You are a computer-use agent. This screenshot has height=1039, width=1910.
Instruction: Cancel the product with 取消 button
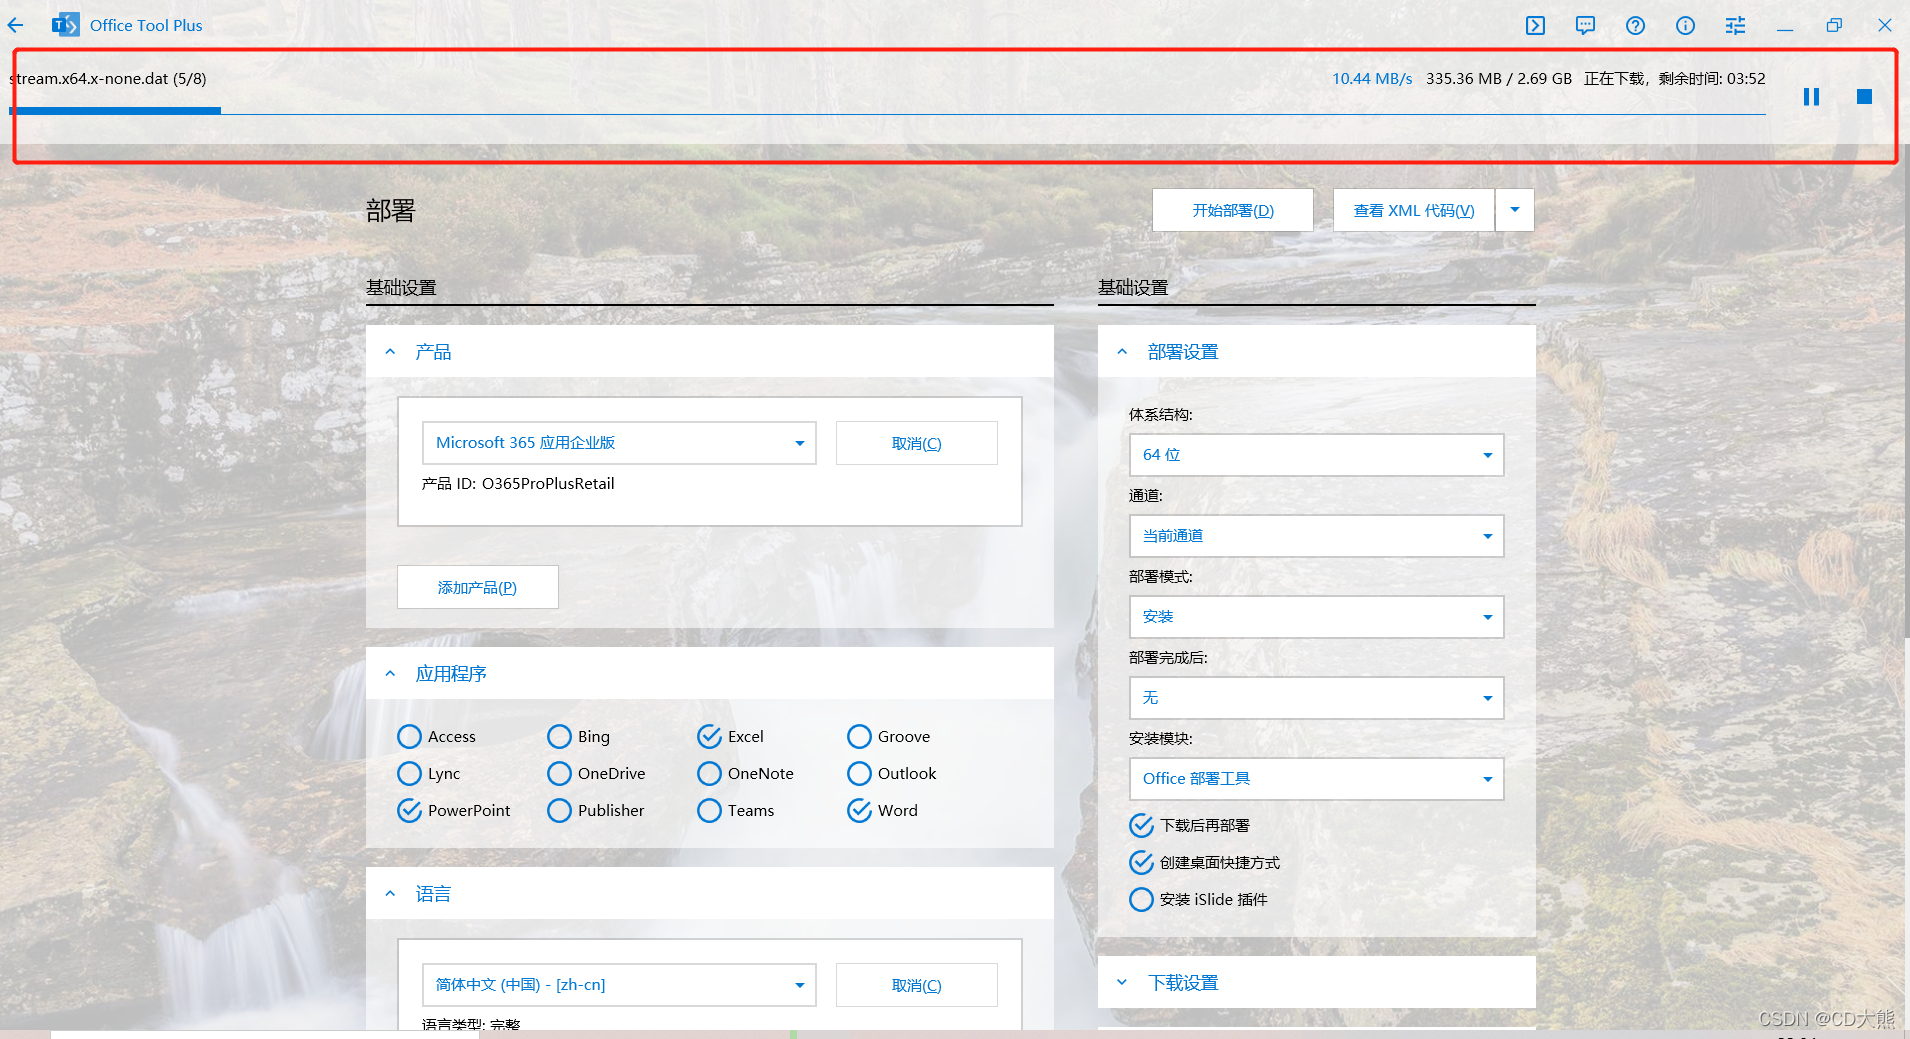coord(917,443)
